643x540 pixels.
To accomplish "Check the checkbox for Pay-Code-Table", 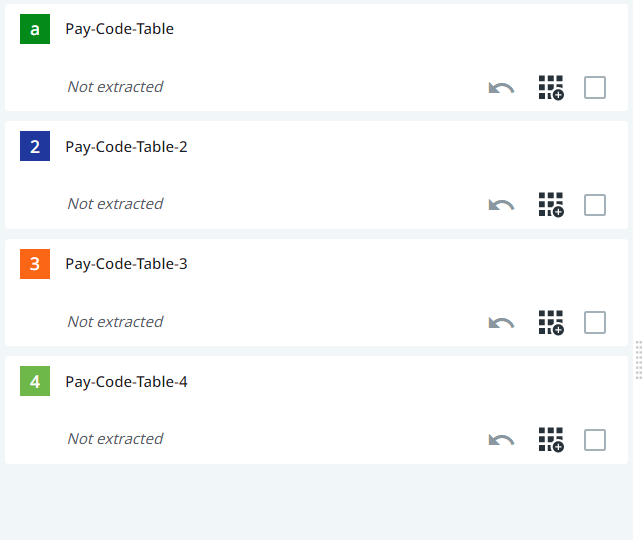I will tap(595, 88).
